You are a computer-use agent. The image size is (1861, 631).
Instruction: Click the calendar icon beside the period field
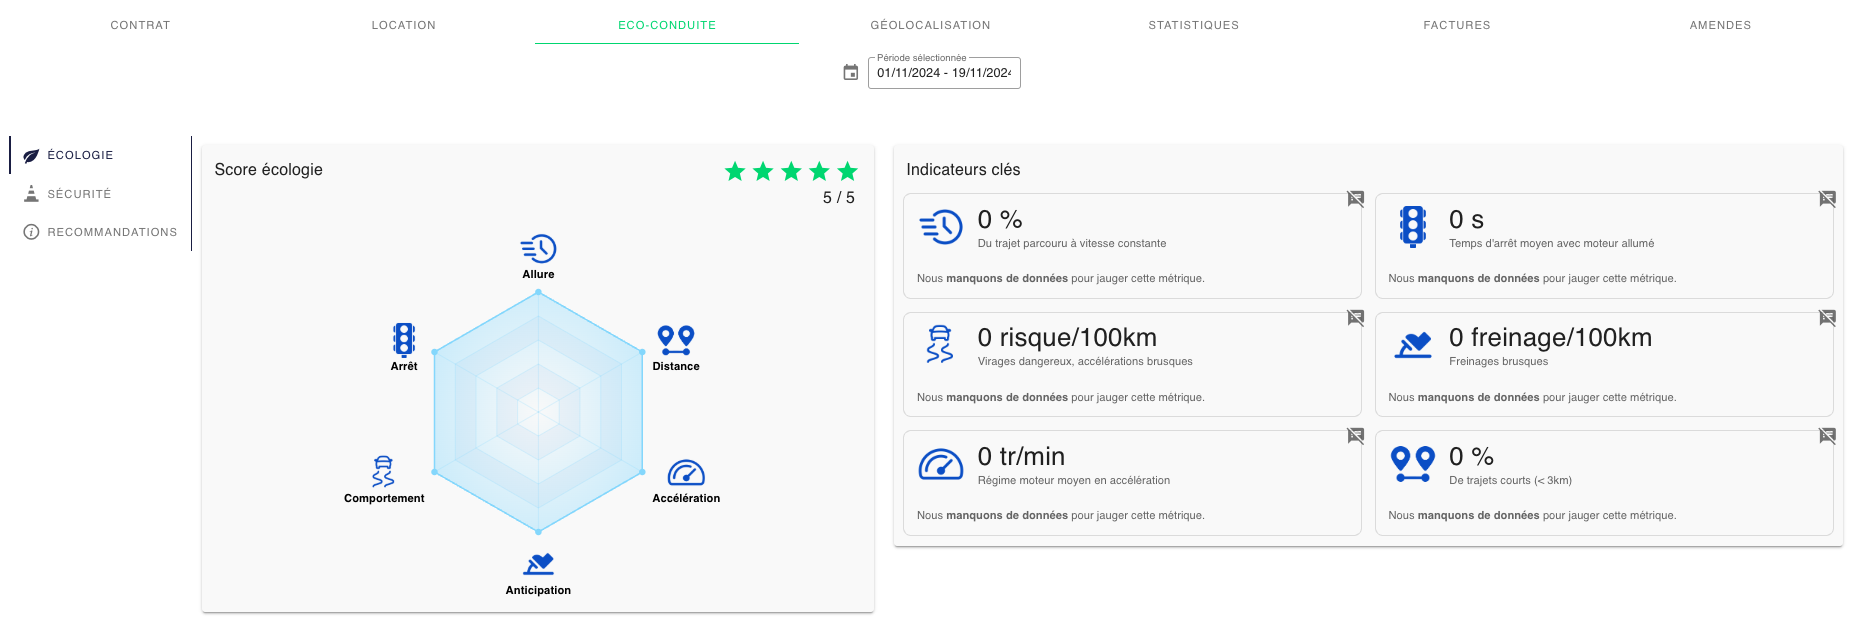point(851,72)
